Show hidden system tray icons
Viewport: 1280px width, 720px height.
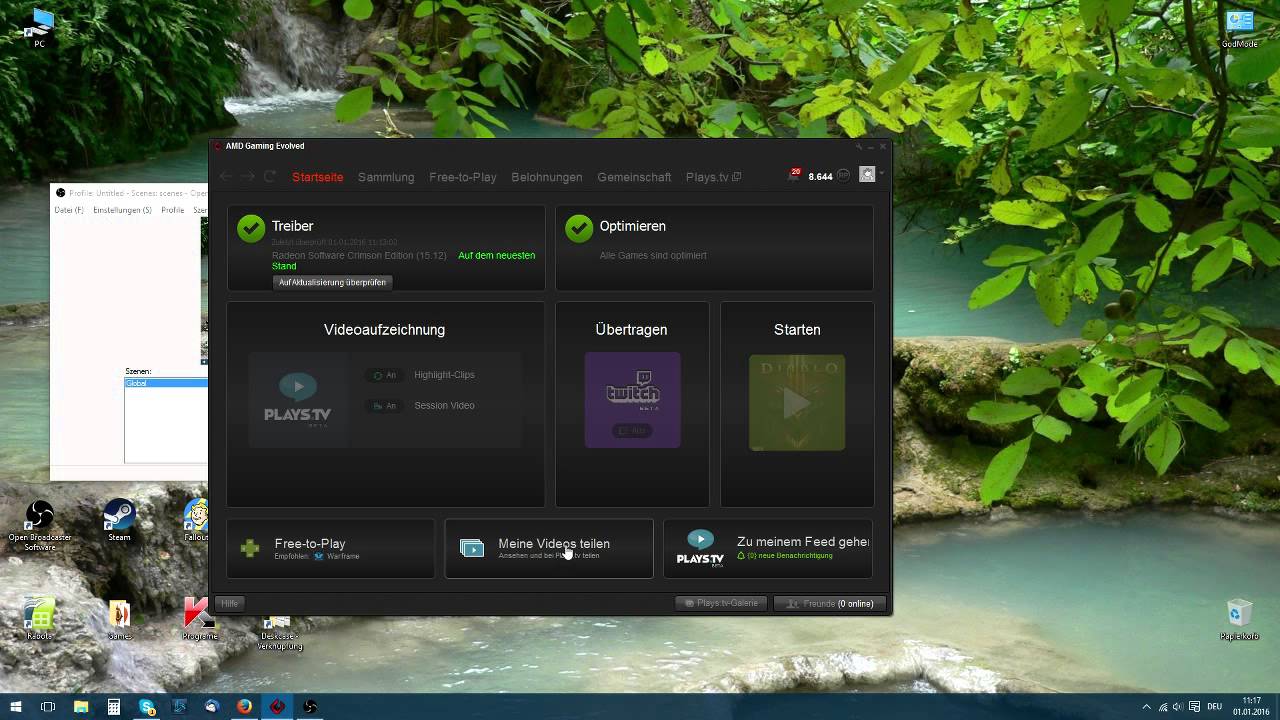[x=1146, y=706]
